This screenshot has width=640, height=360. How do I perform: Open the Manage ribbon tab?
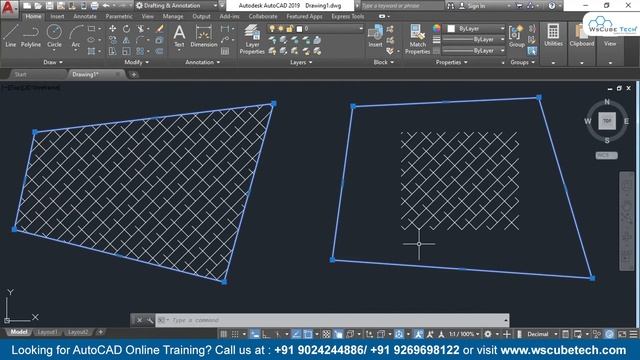point(173,17)
